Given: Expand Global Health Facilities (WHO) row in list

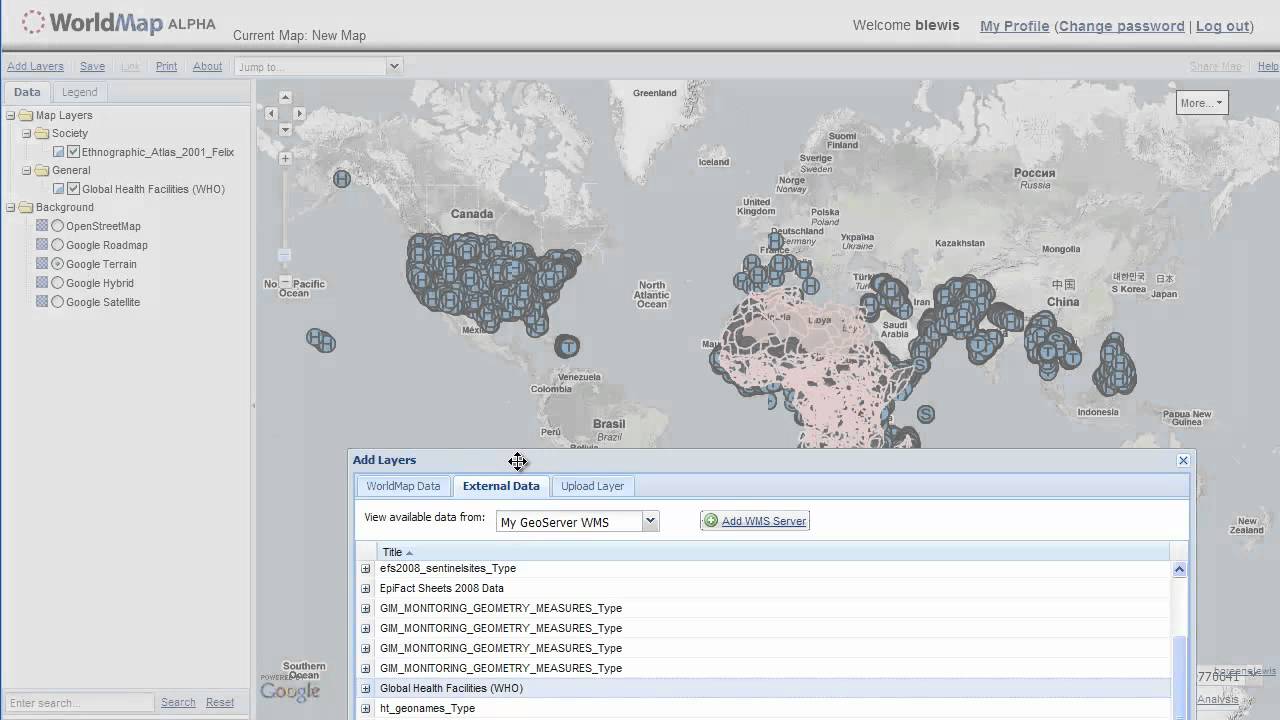Looking at the screenshot, I should (365, 688).
